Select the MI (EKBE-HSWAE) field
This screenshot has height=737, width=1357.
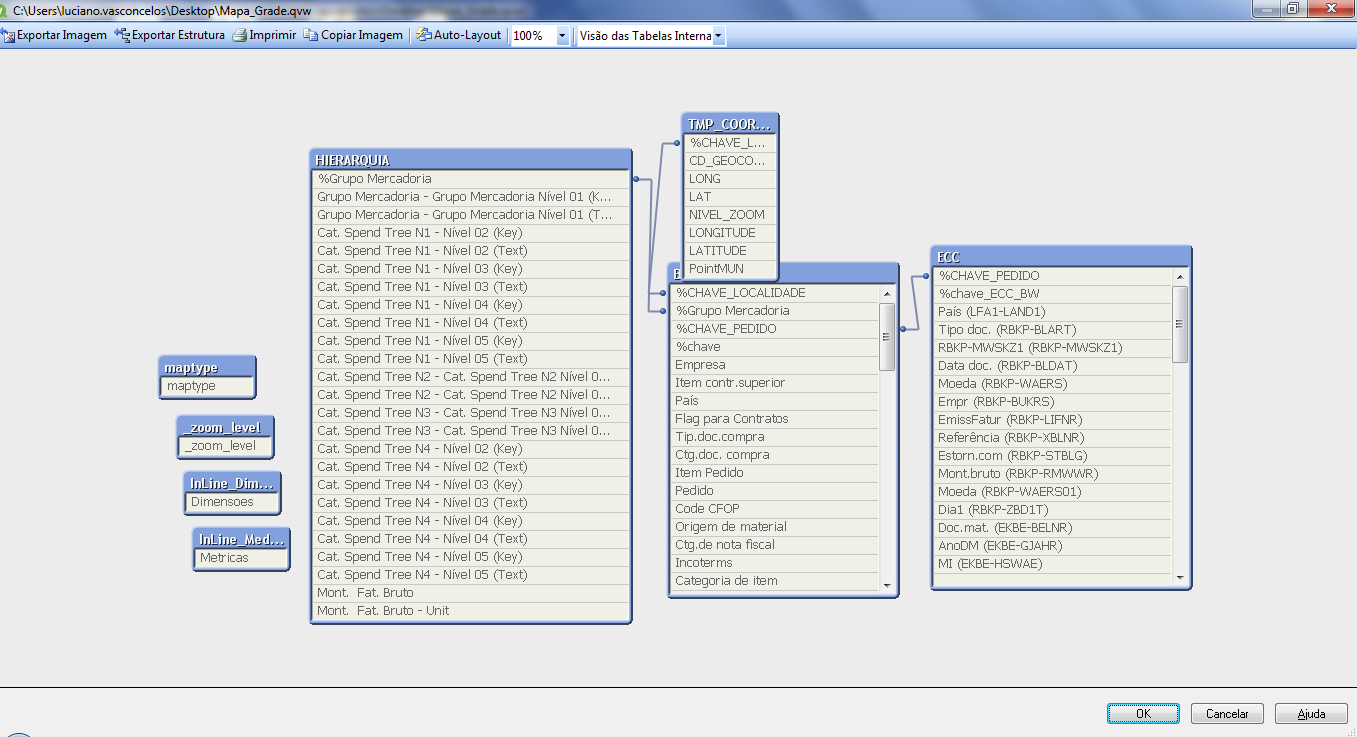point(1053,564)
